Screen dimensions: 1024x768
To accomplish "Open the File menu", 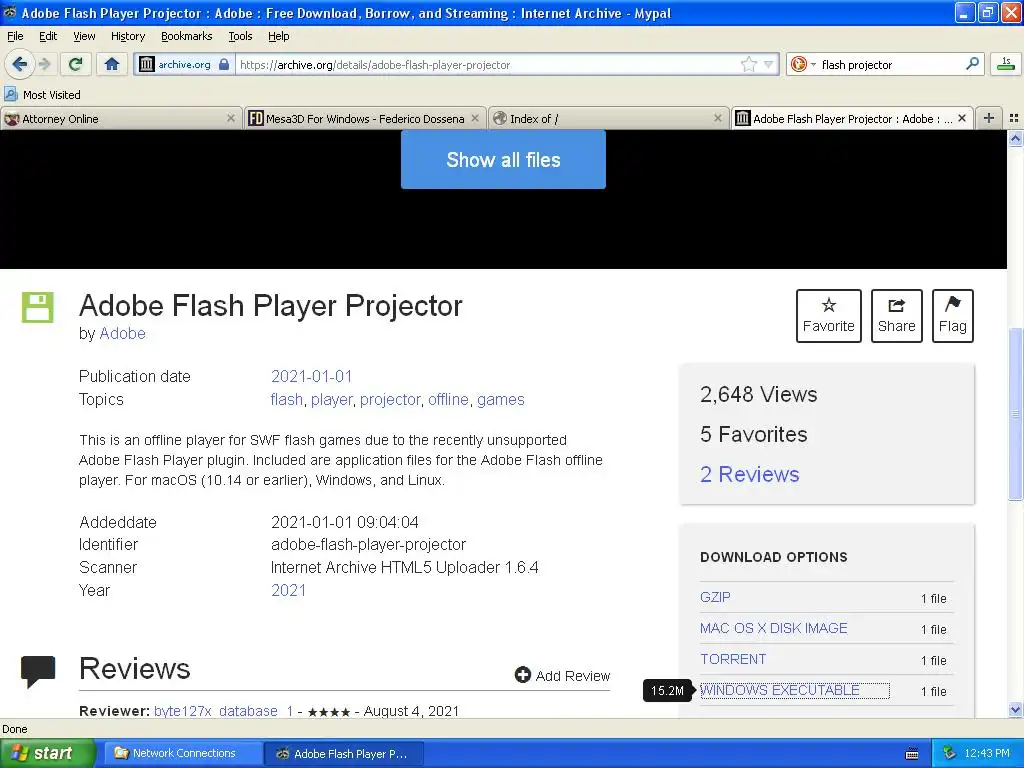I will 15,36.
